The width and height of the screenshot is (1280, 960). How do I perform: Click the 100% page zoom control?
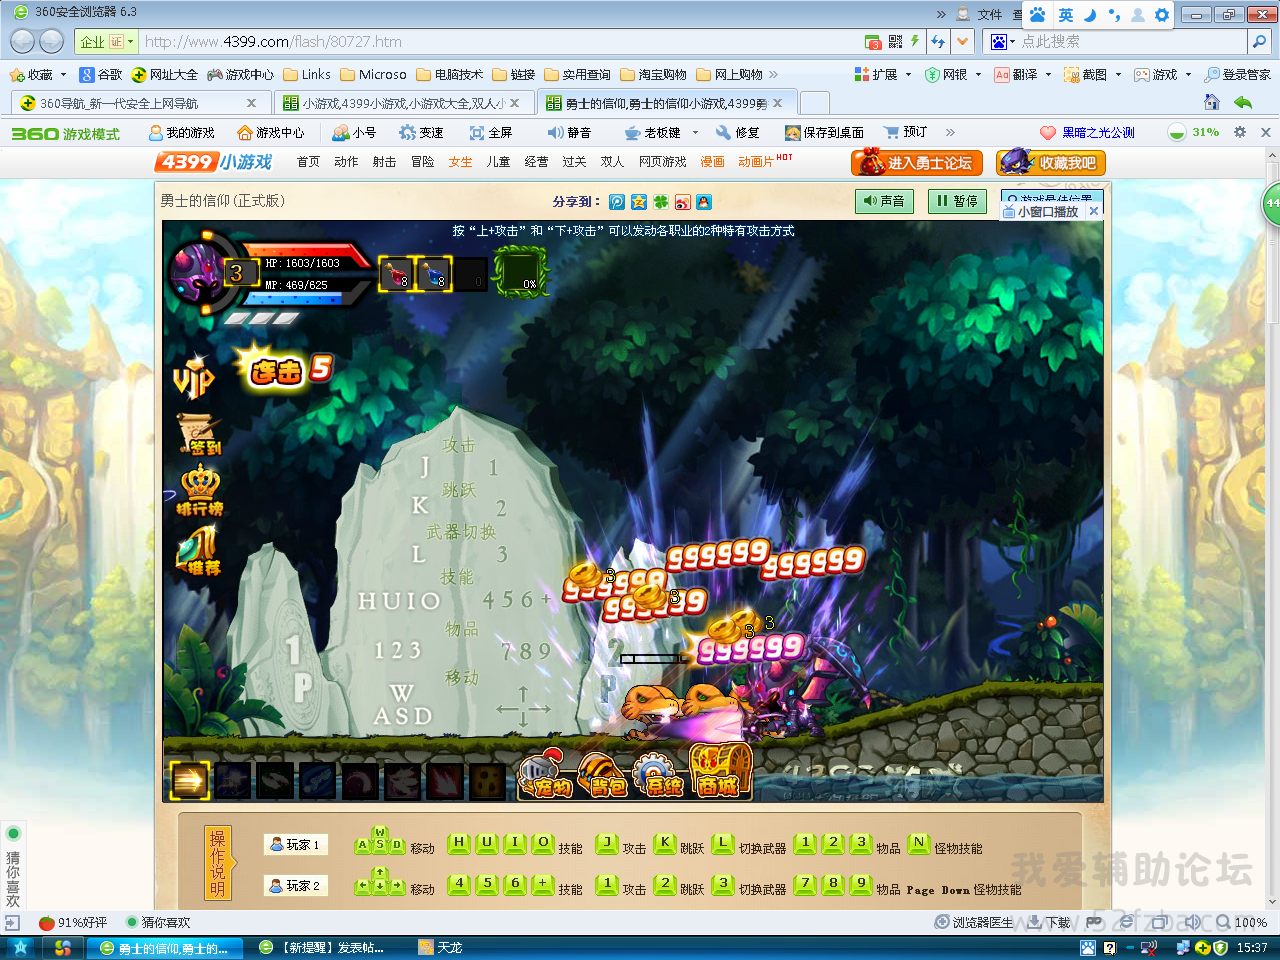click(1241, 922)
